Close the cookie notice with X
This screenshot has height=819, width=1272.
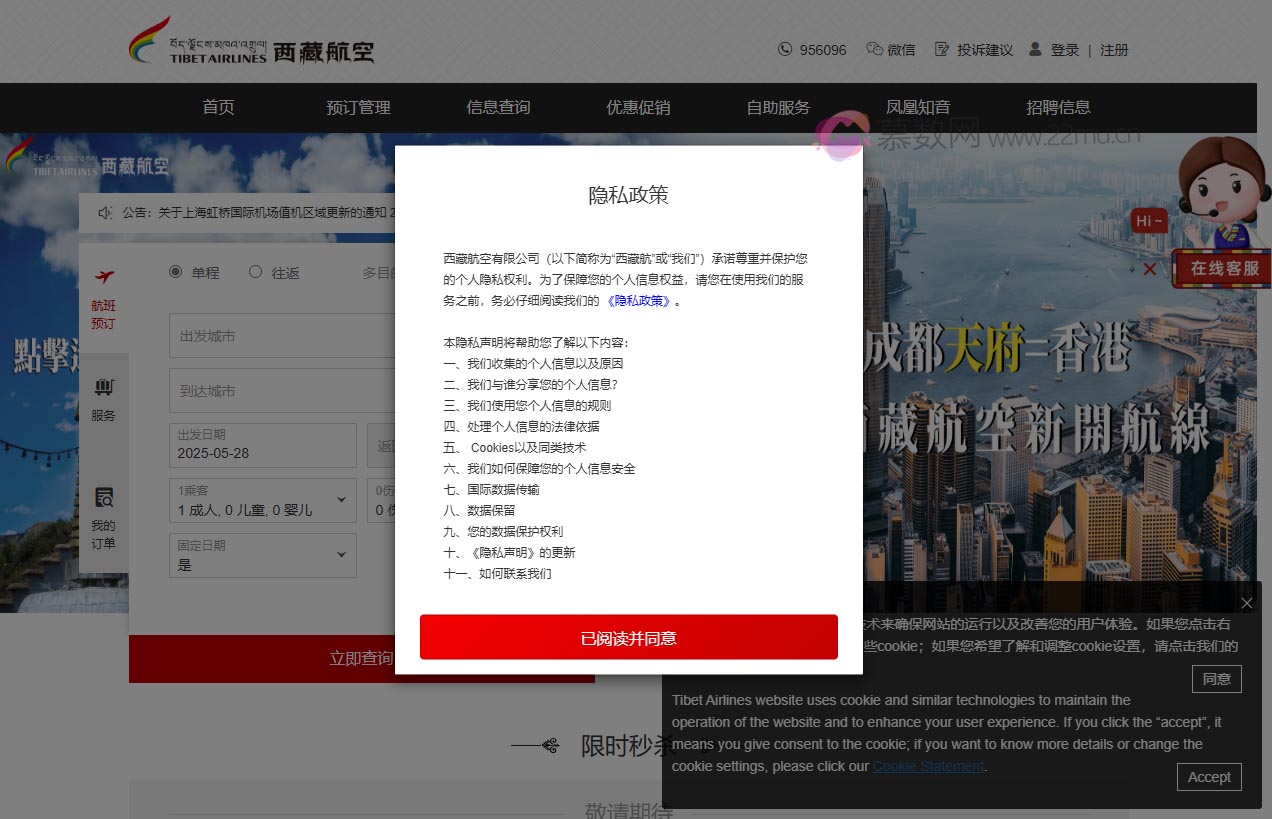point(1246,603)
